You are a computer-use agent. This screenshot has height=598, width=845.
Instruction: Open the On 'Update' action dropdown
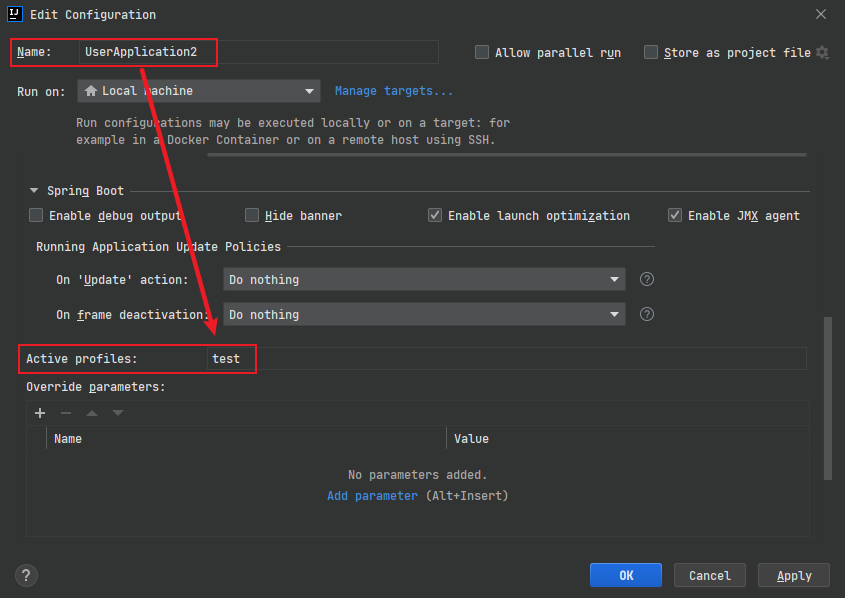coord(424,279)
